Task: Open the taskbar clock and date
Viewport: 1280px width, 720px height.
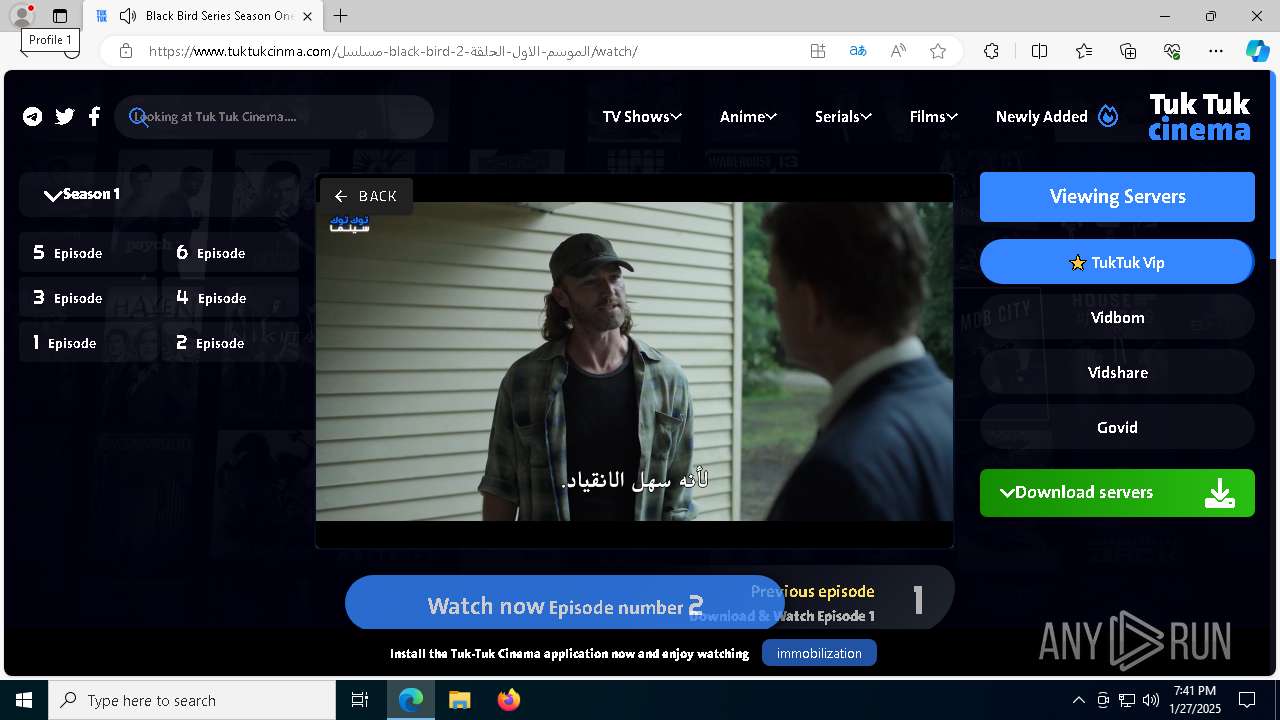Action: pyautogui.click(x=1195, y=700)
